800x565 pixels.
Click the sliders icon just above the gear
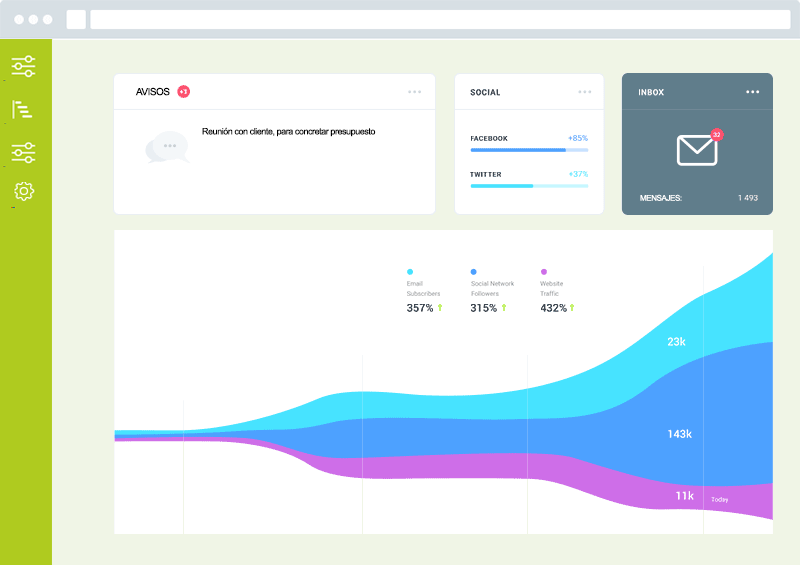tap(23, 152)
